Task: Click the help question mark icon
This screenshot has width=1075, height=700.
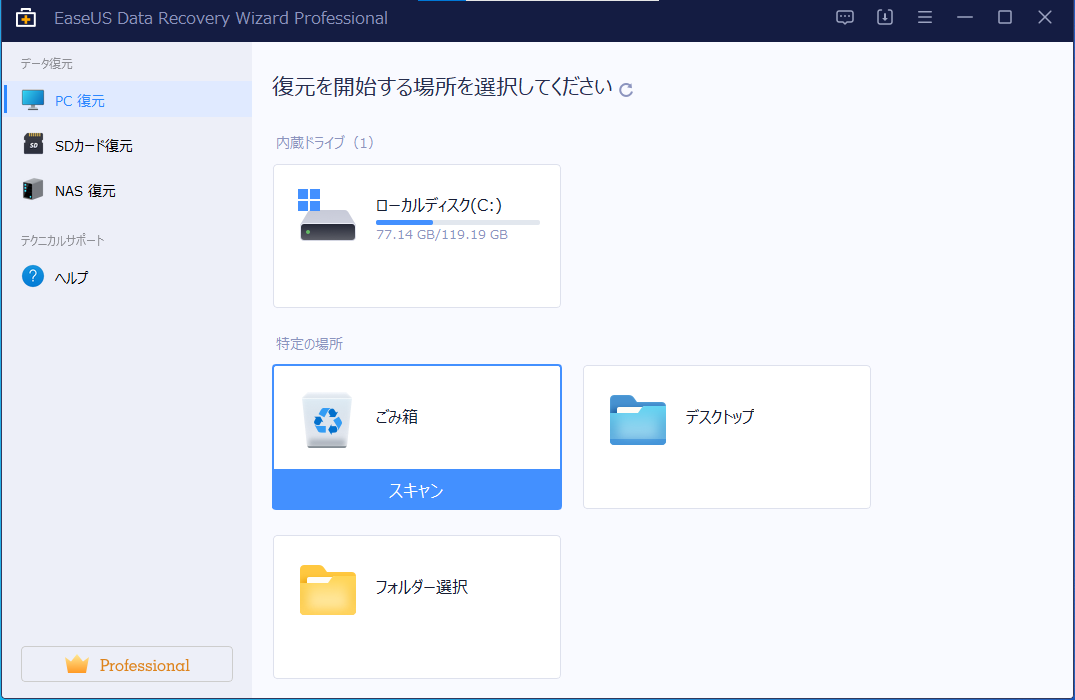Action: [x=33, y=276]
